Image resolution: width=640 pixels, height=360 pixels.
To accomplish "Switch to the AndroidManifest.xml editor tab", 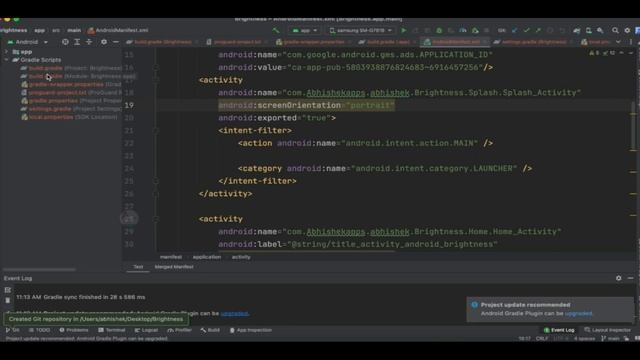I will pyautogui.click(x=455, y=42).
